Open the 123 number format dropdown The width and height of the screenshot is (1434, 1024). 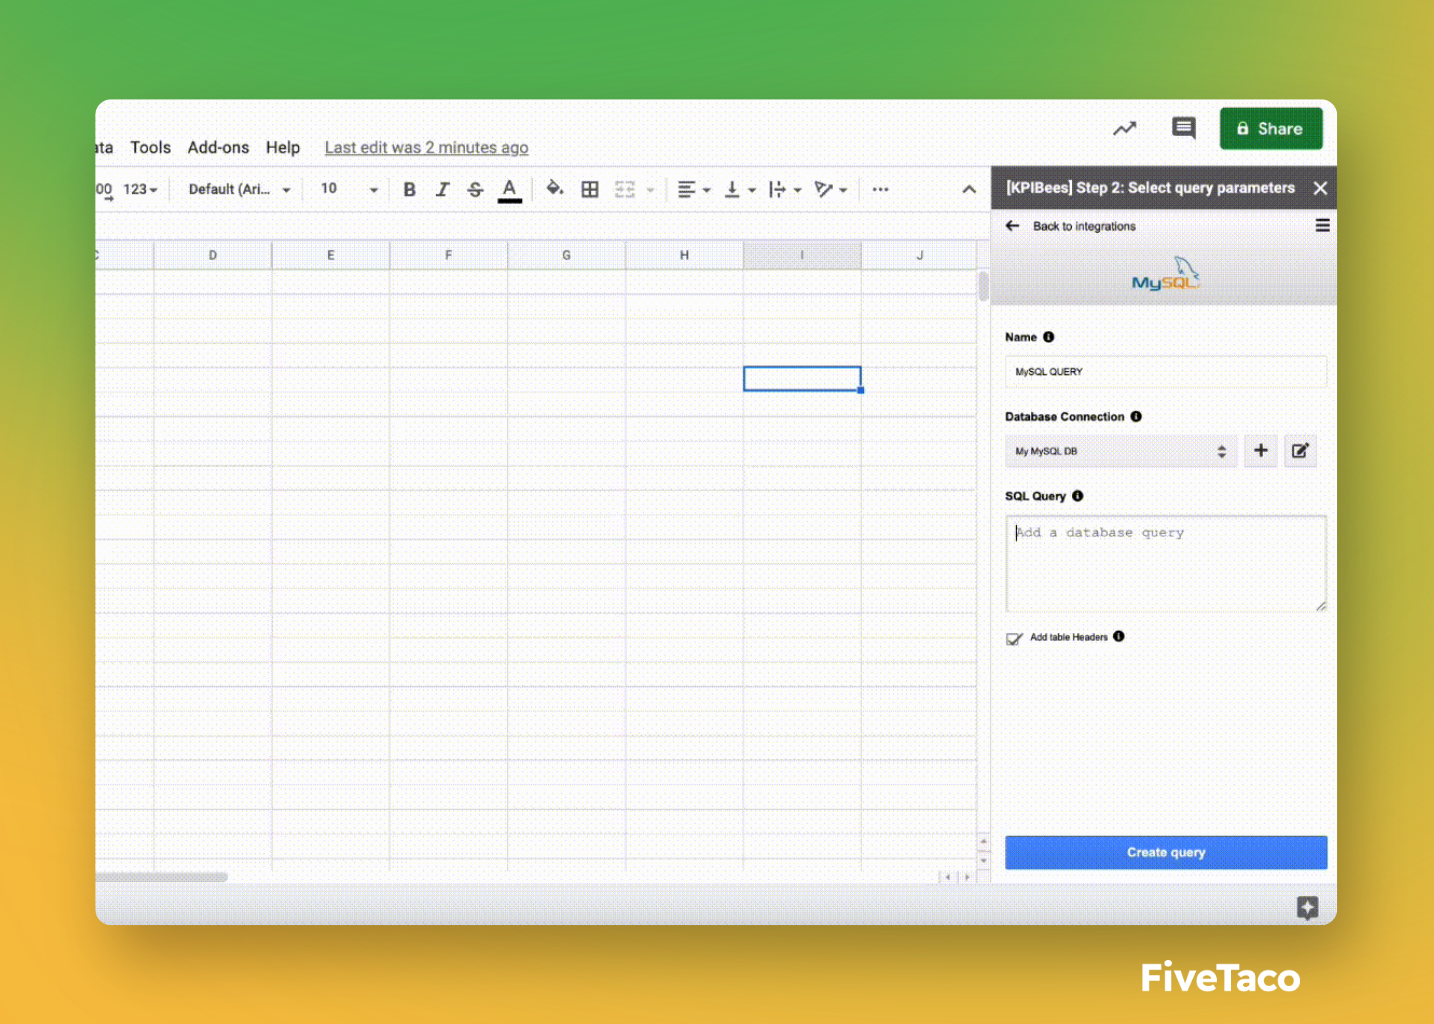point(140,189)
